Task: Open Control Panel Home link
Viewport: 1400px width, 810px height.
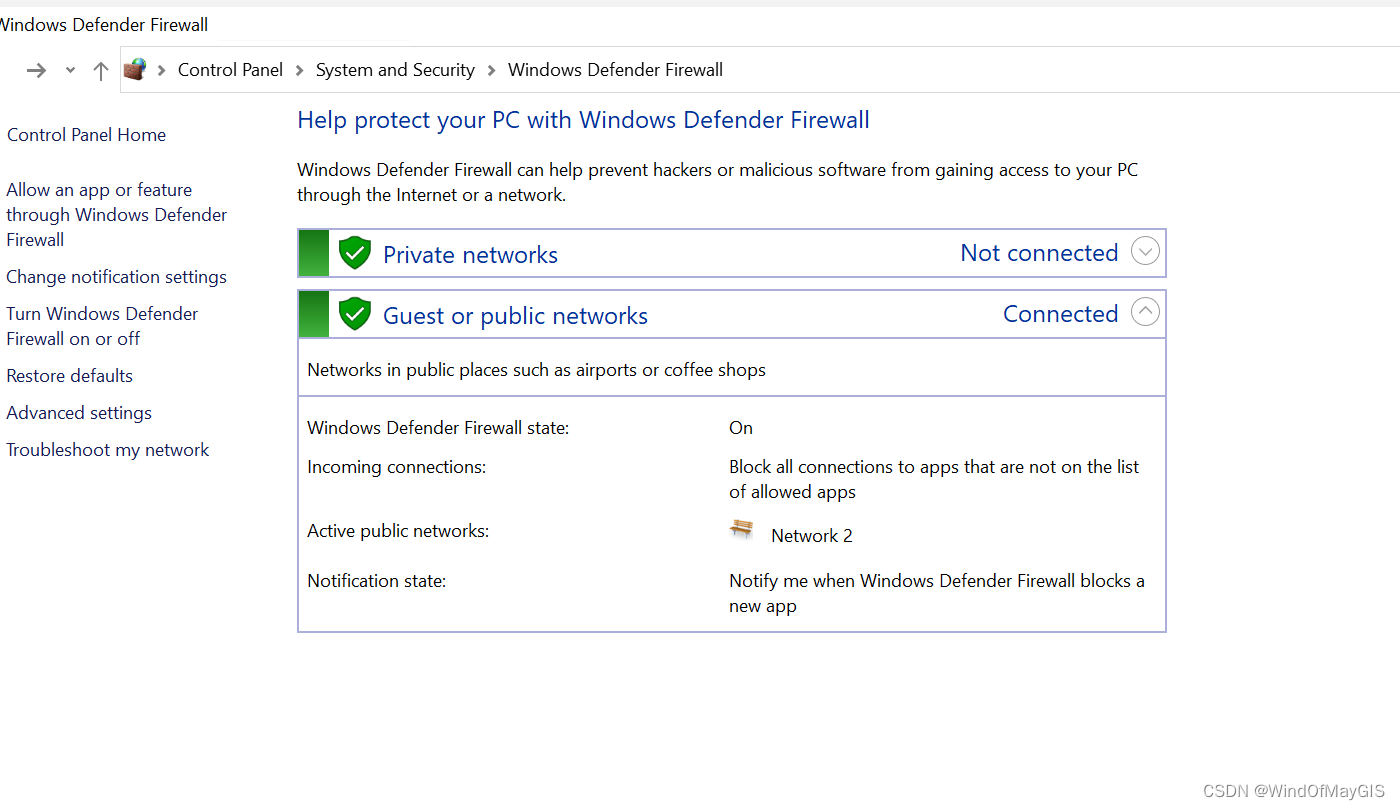Action: [x=86, y=135]
